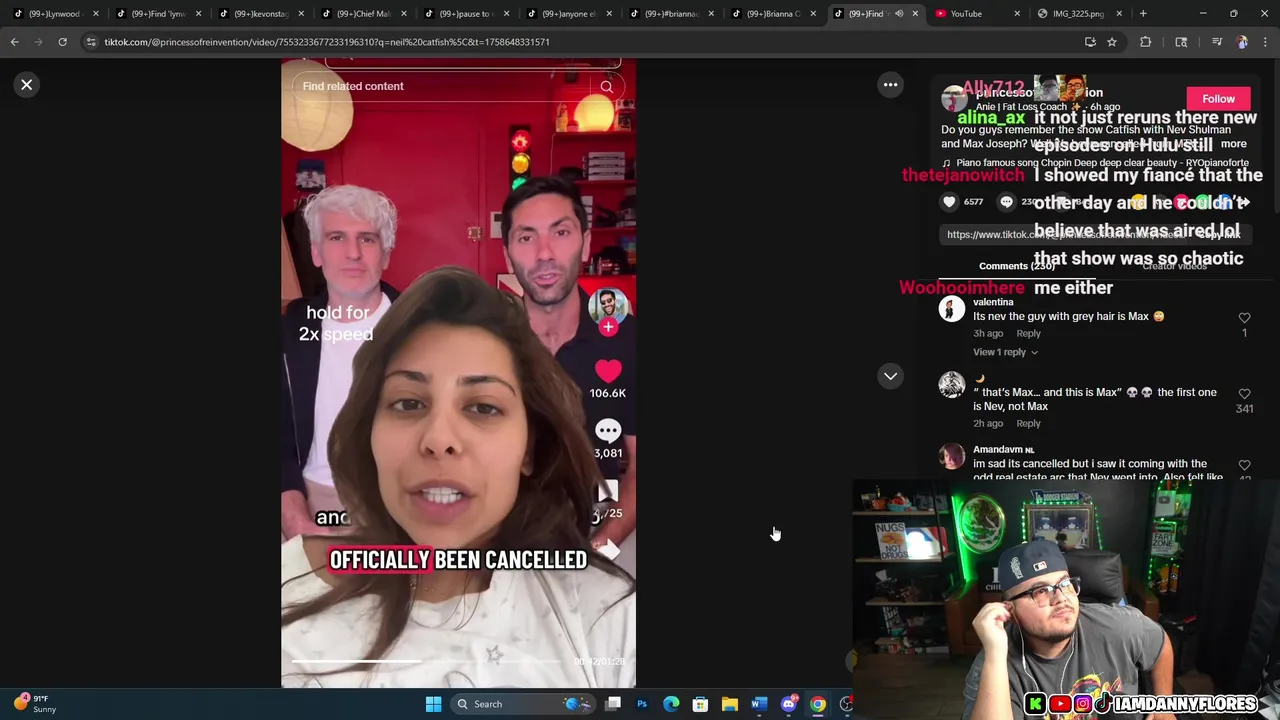Image resolution: width=1280 pixels, height=720 pixels.
Task: Click the tiktok.com address bar URL
Action: (x=327, y=42)
